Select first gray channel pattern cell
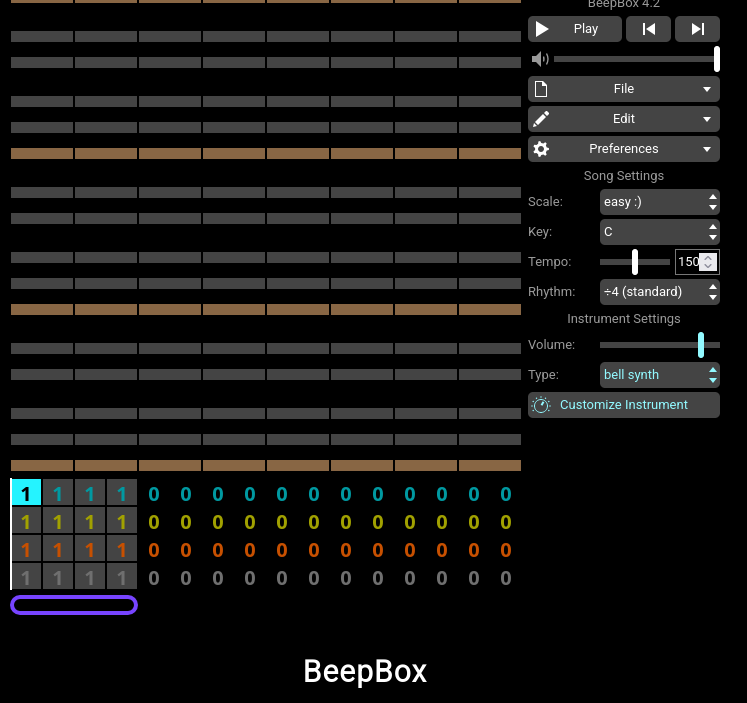747x703 pixels. pyautogui.click(x=26, y=578)
